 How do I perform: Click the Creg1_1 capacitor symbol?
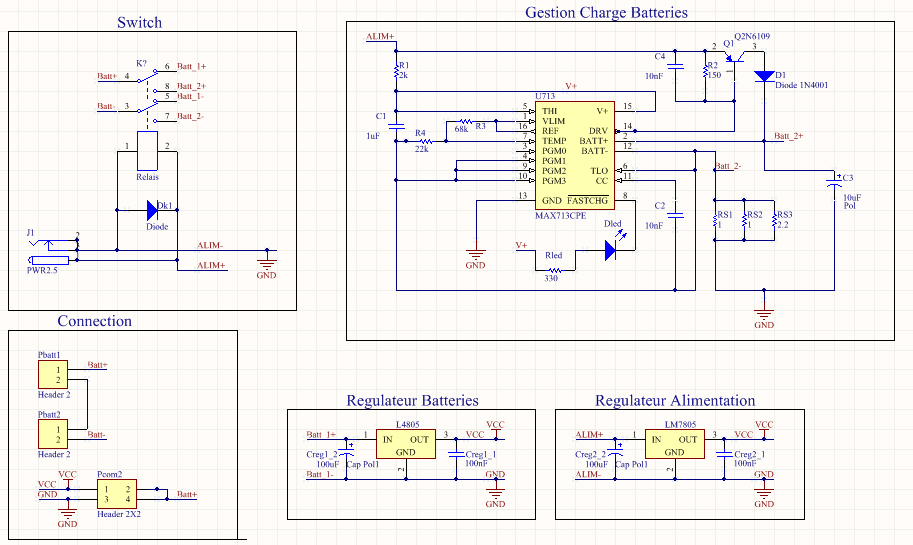(x=456, y=454)
